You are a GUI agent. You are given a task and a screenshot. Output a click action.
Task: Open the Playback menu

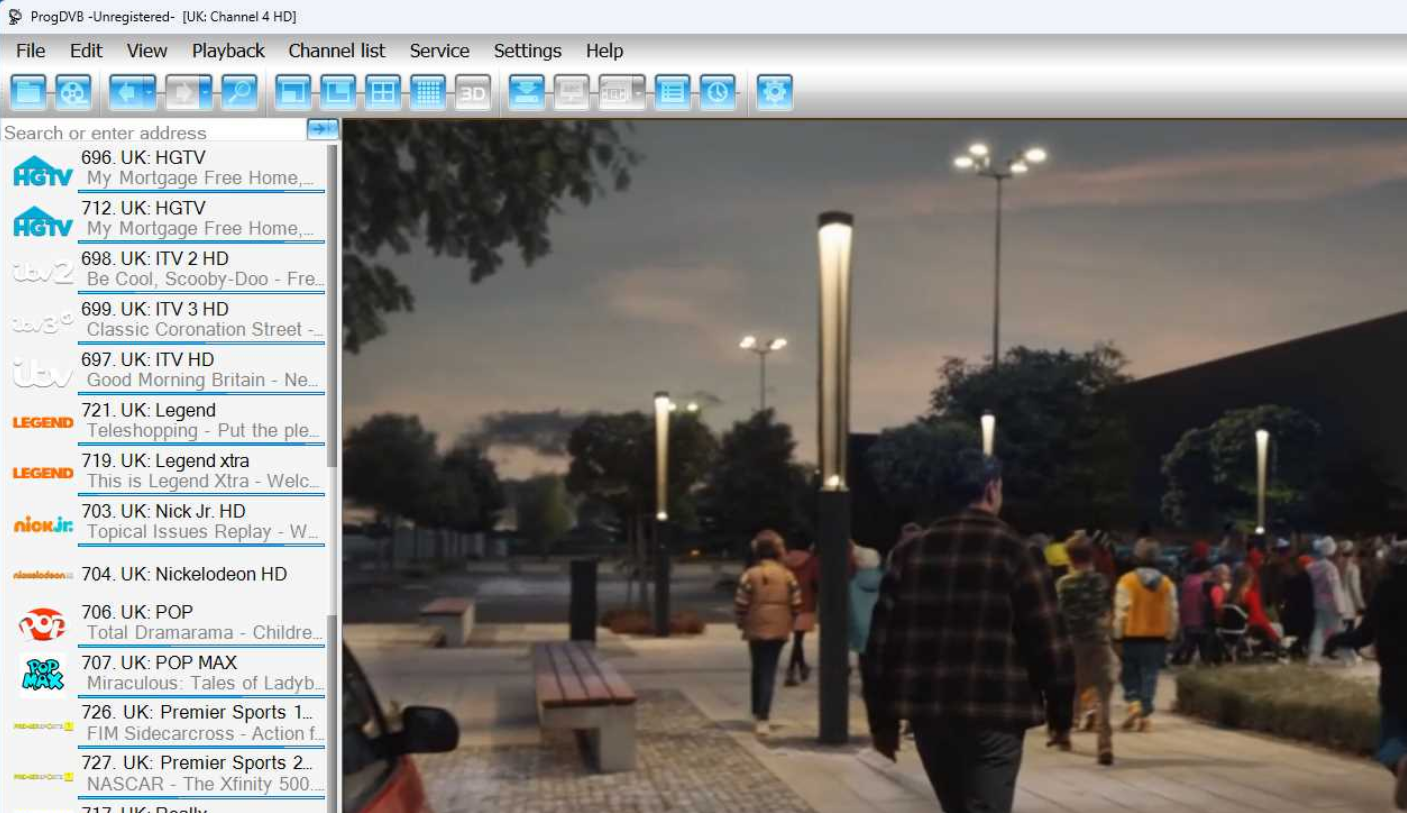[227, 51]
